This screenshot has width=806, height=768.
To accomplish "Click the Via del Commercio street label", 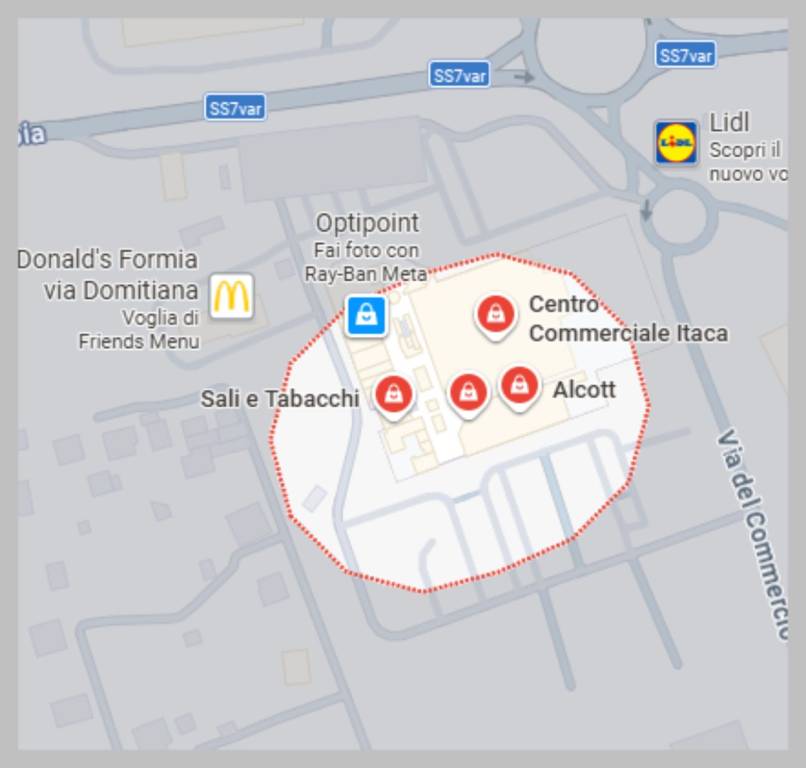I will click(752, 535).
